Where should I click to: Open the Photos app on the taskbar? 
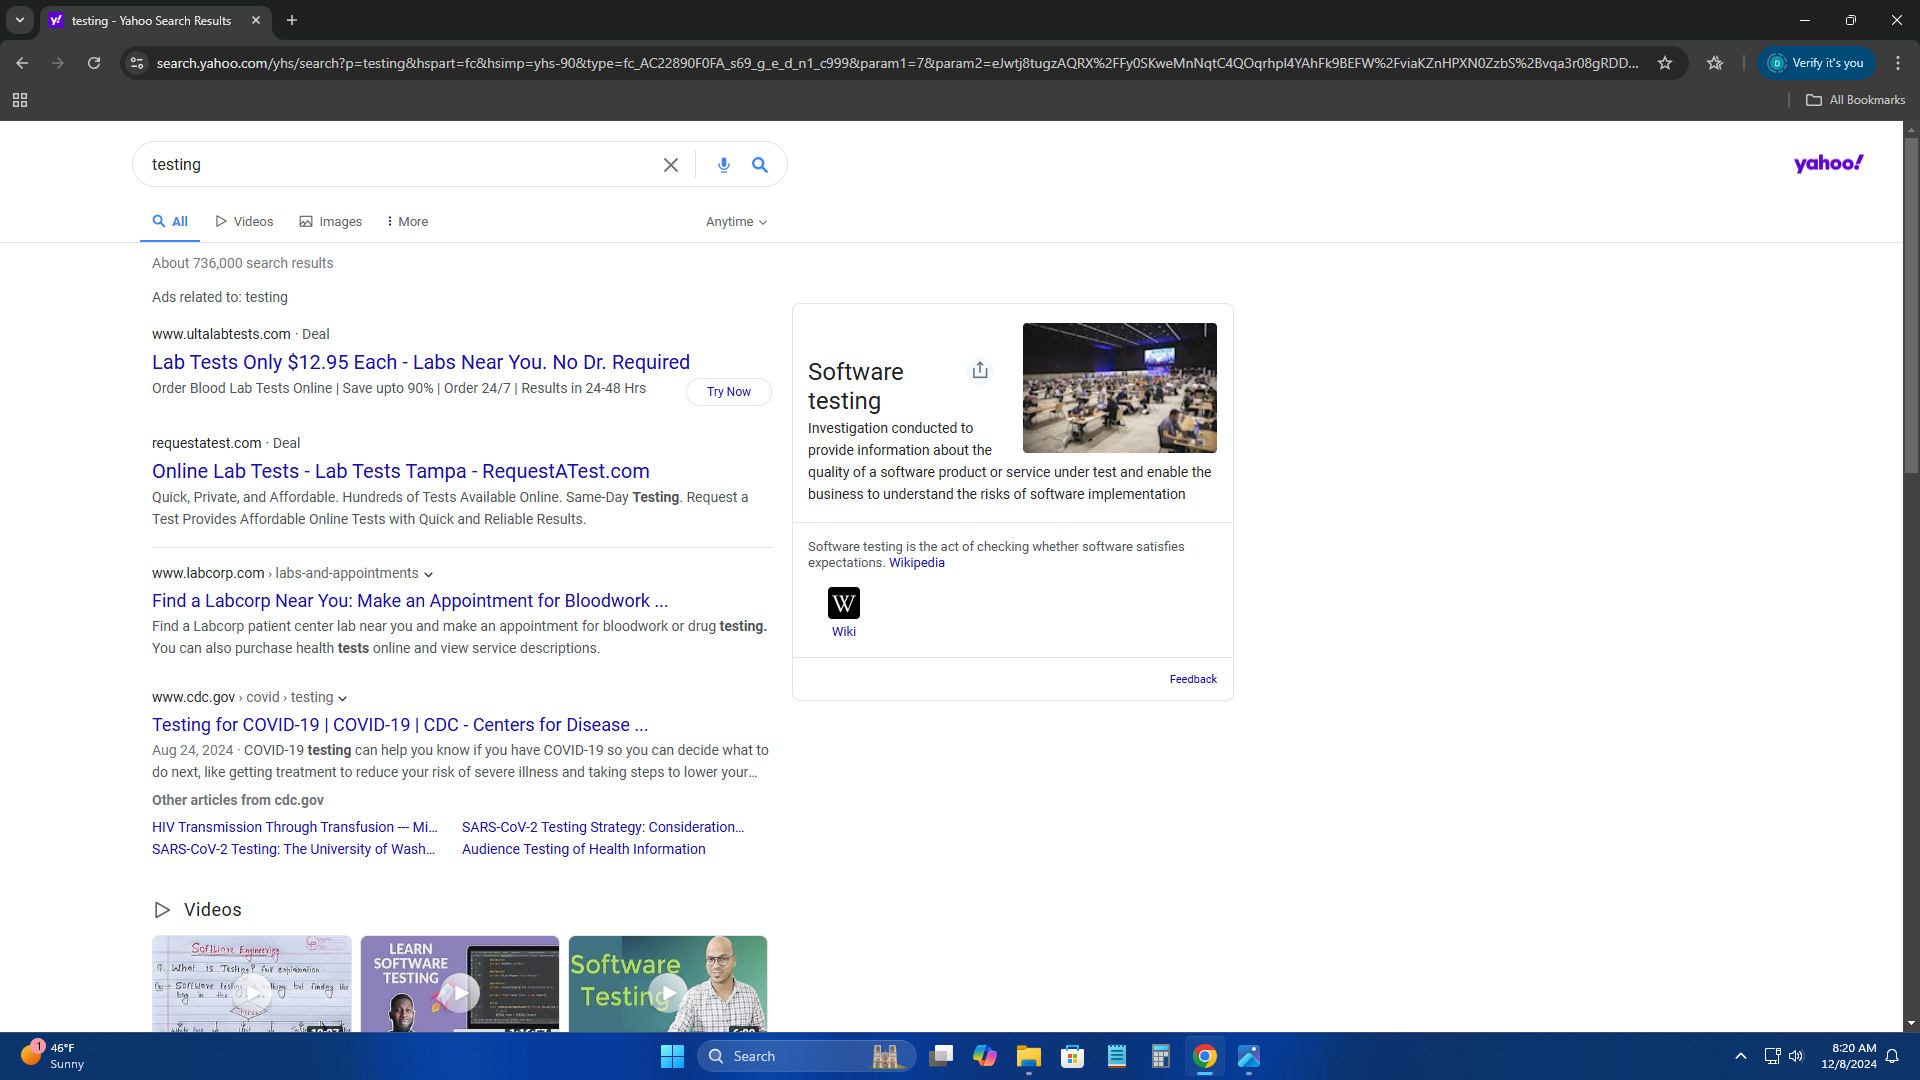[x=1249, y=1056]
